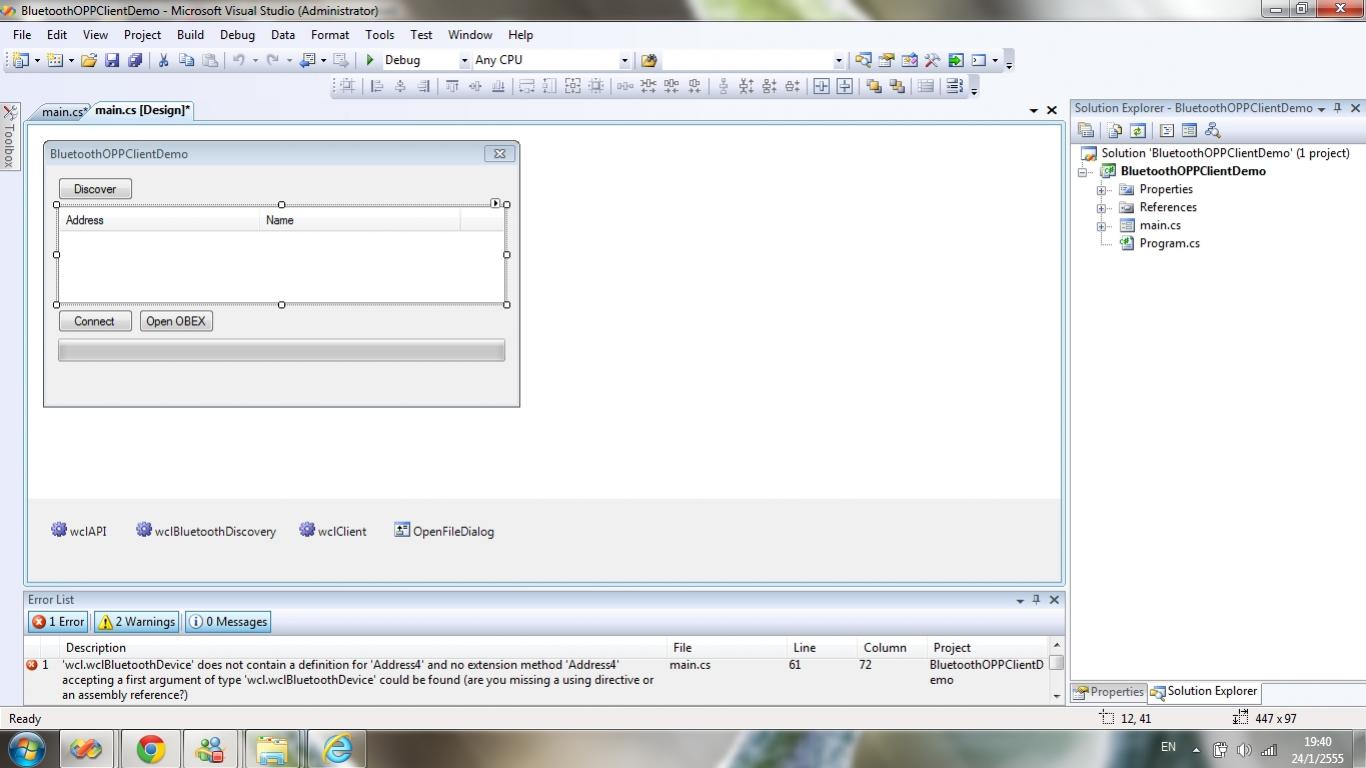Click the Open File folder icon
This screenshot has height=768, width=1366.
pos(89,60)
